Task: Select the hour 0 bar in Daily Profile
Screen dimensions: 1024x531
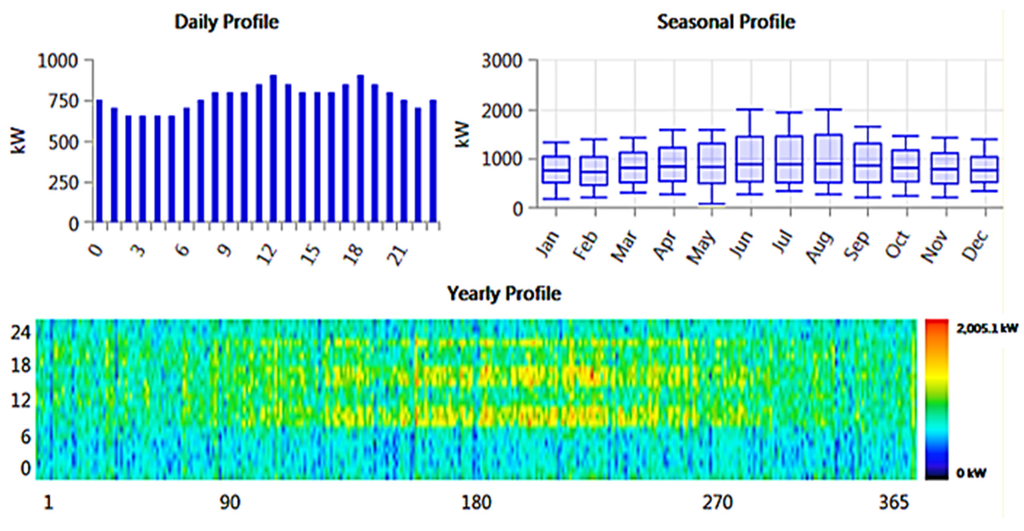Action: [99, 161]
